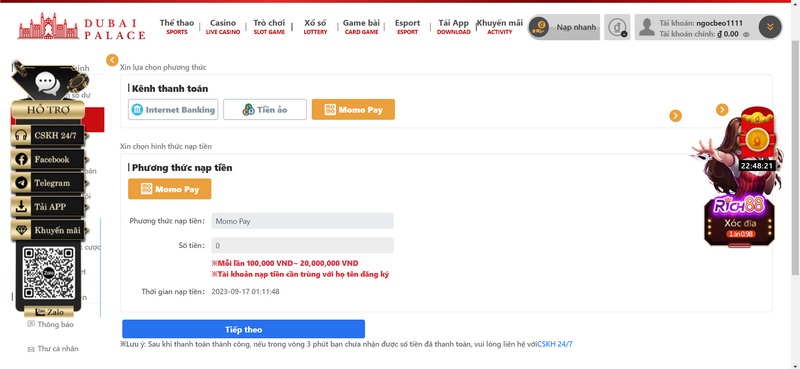Open Thông báo in left sidebar
Image resolution: width=800 pixels, height=369 pixels.
51,324
